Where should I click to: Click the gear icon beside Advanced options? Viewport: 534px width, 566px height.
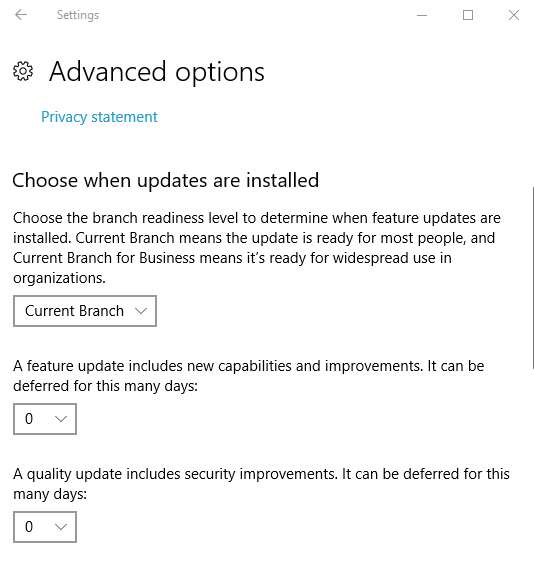(23, 71)
